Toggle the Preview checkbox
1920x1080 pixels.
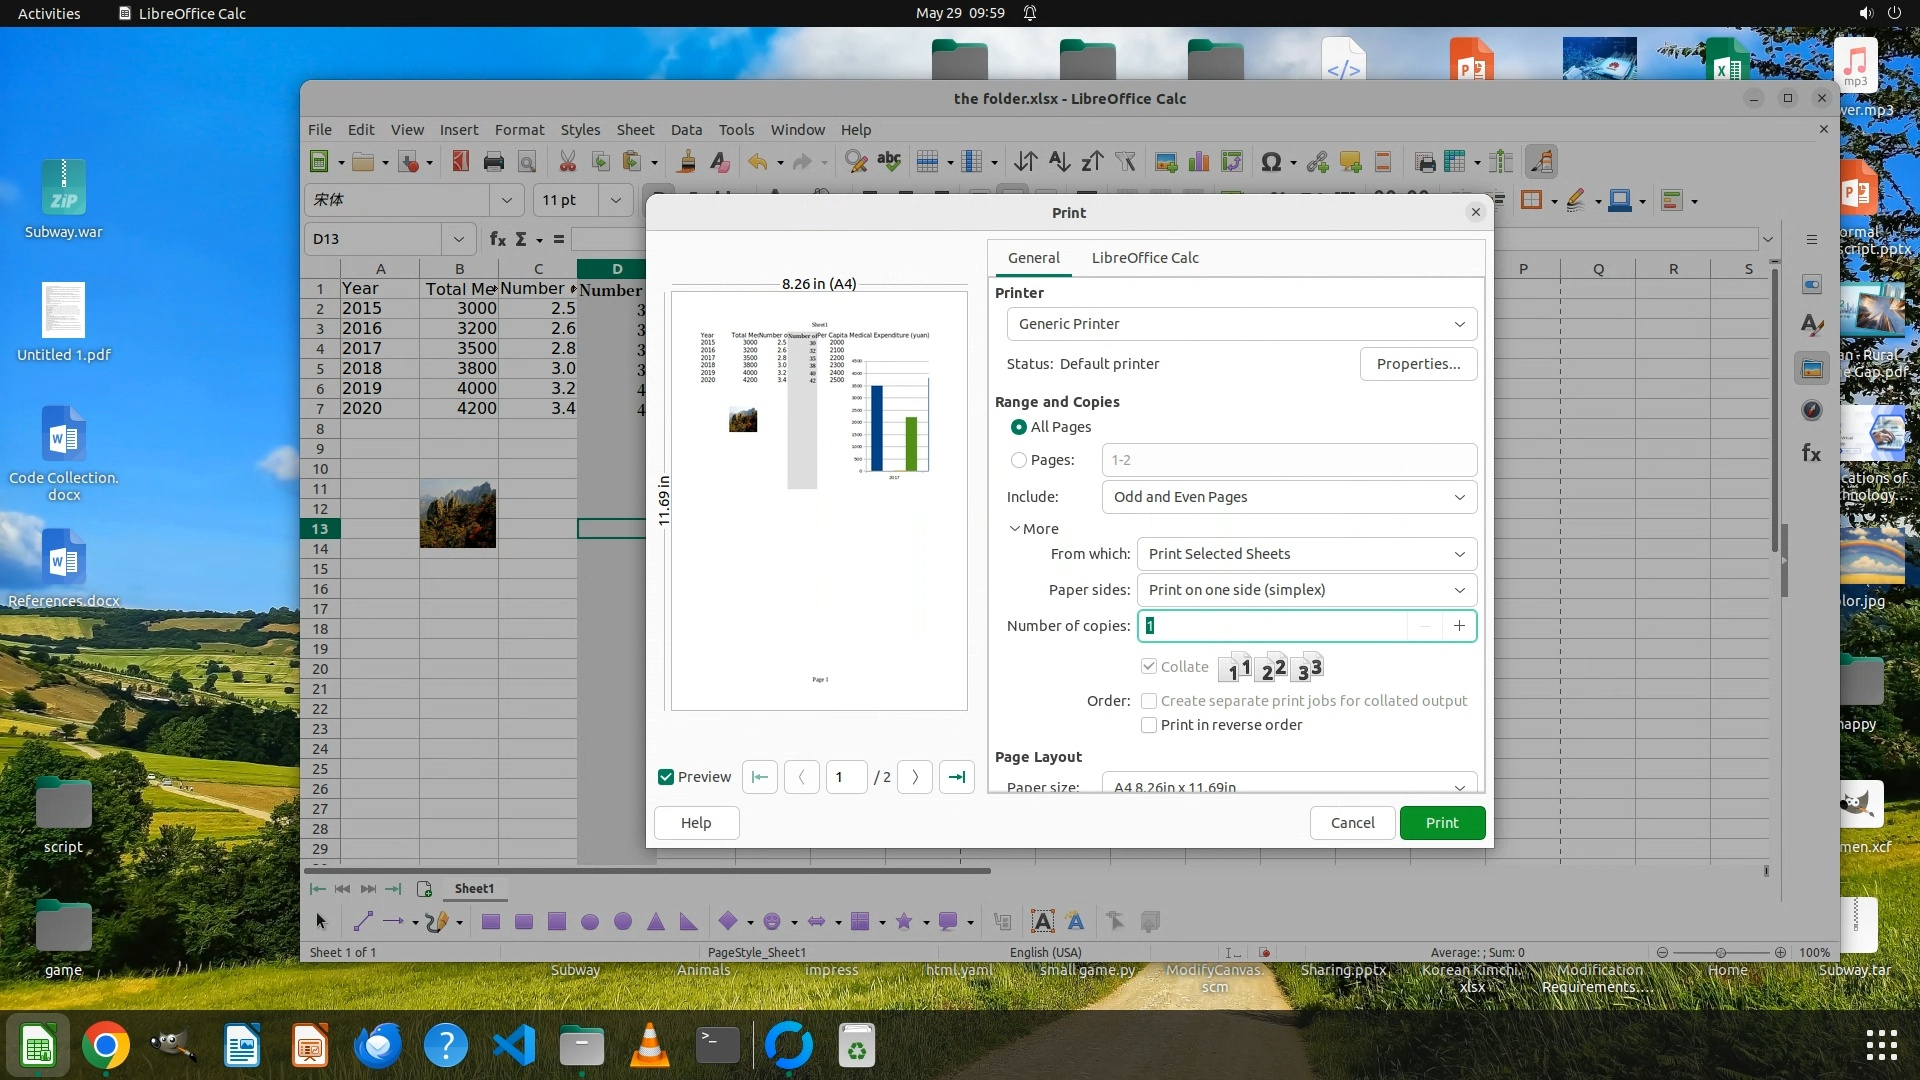(x=666, y=777)
